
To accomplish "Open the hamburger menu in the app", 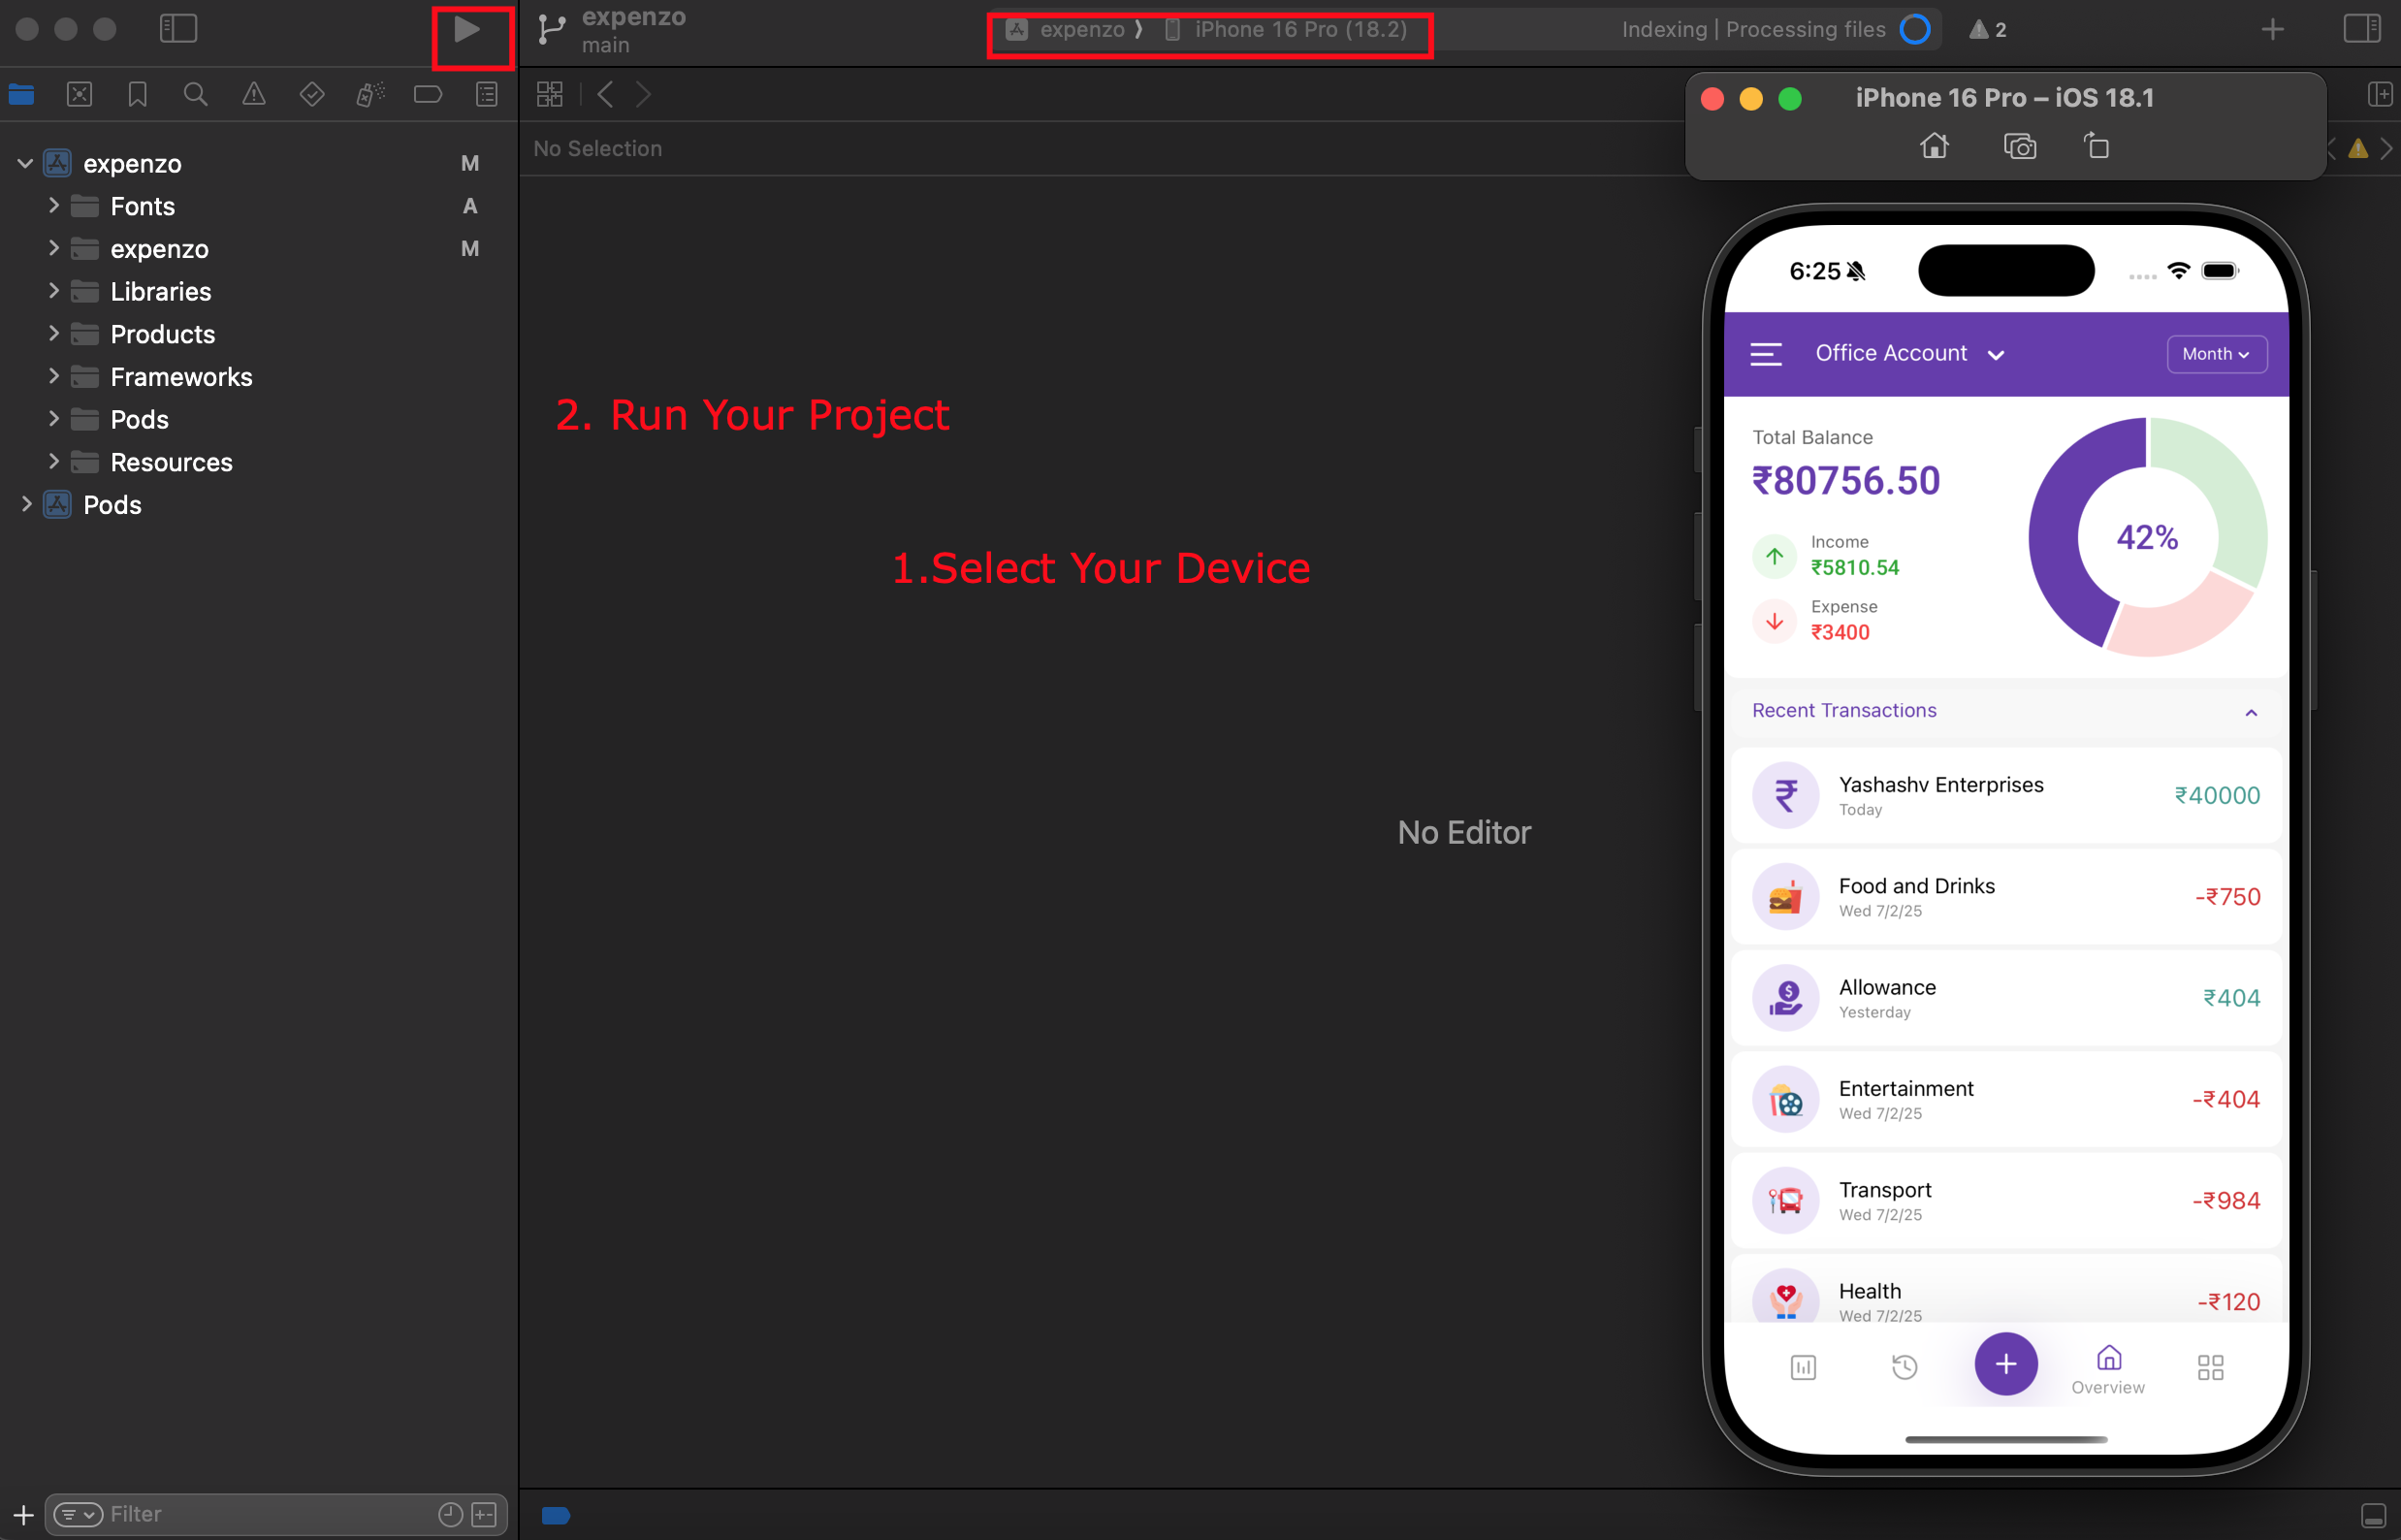I will 1766,354.
